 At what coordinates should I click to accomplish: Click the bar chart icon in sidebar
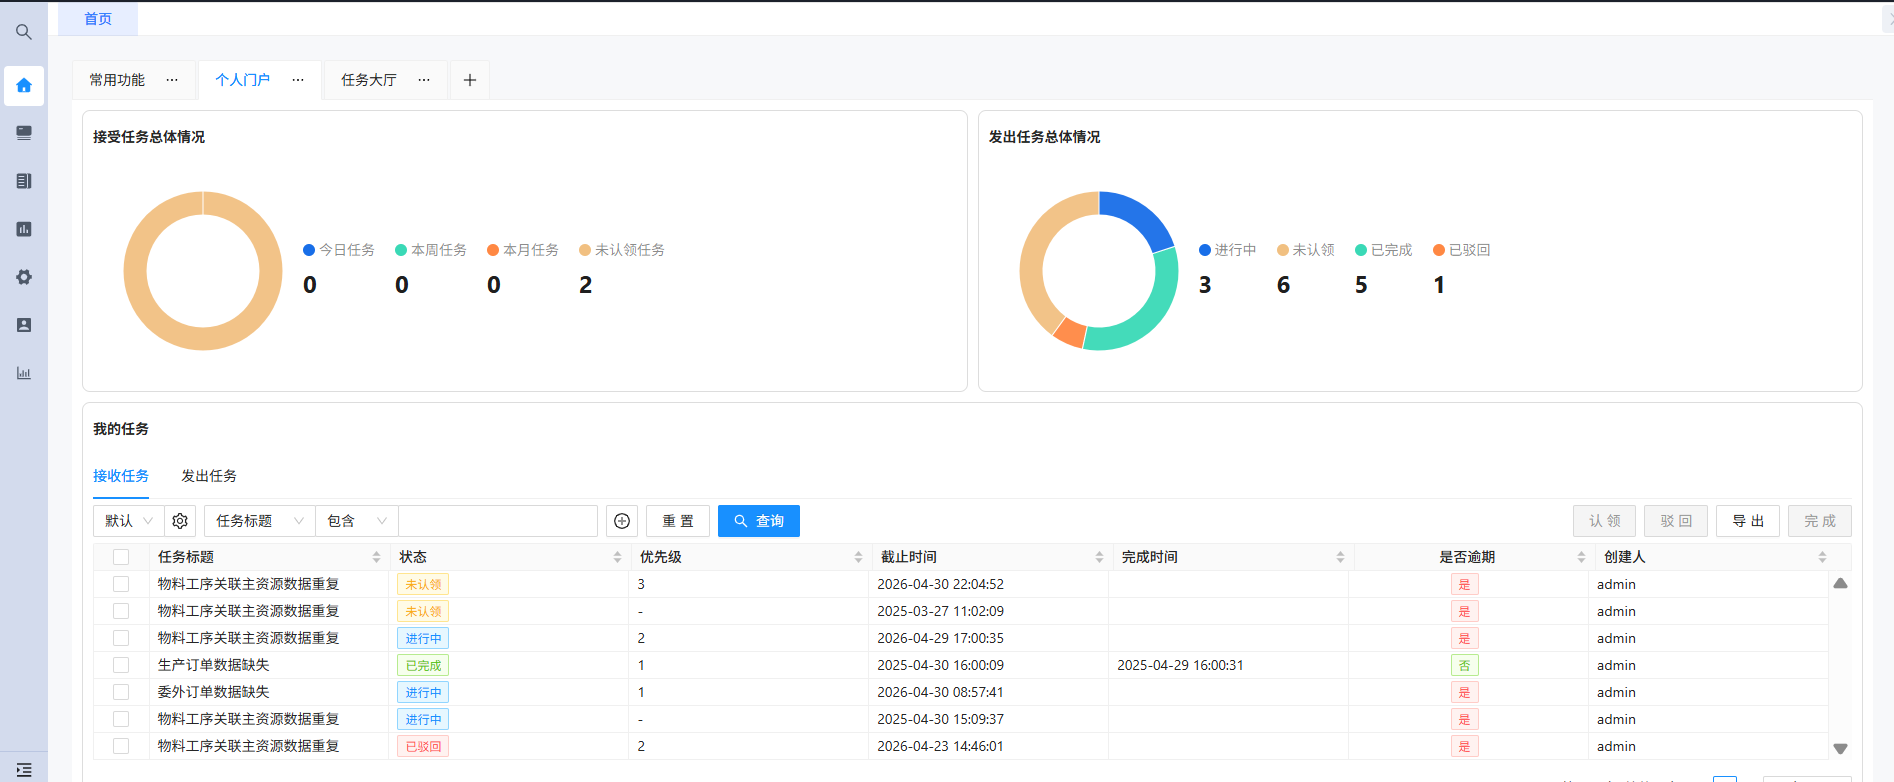pyautogui.click(x=24, y=373)
